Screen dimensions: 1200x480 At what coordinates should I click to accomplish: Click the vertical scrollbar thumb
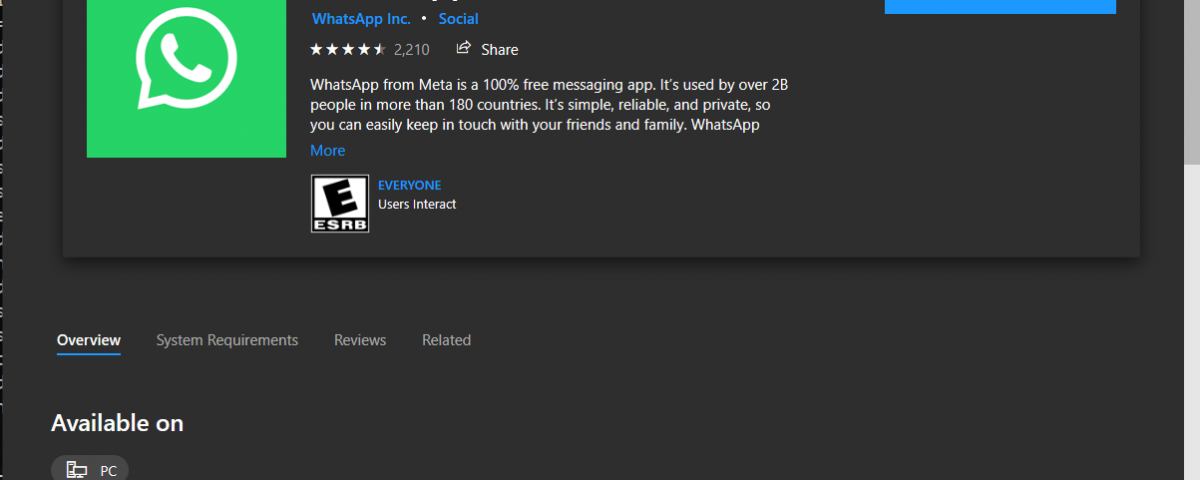(1192, 80)
